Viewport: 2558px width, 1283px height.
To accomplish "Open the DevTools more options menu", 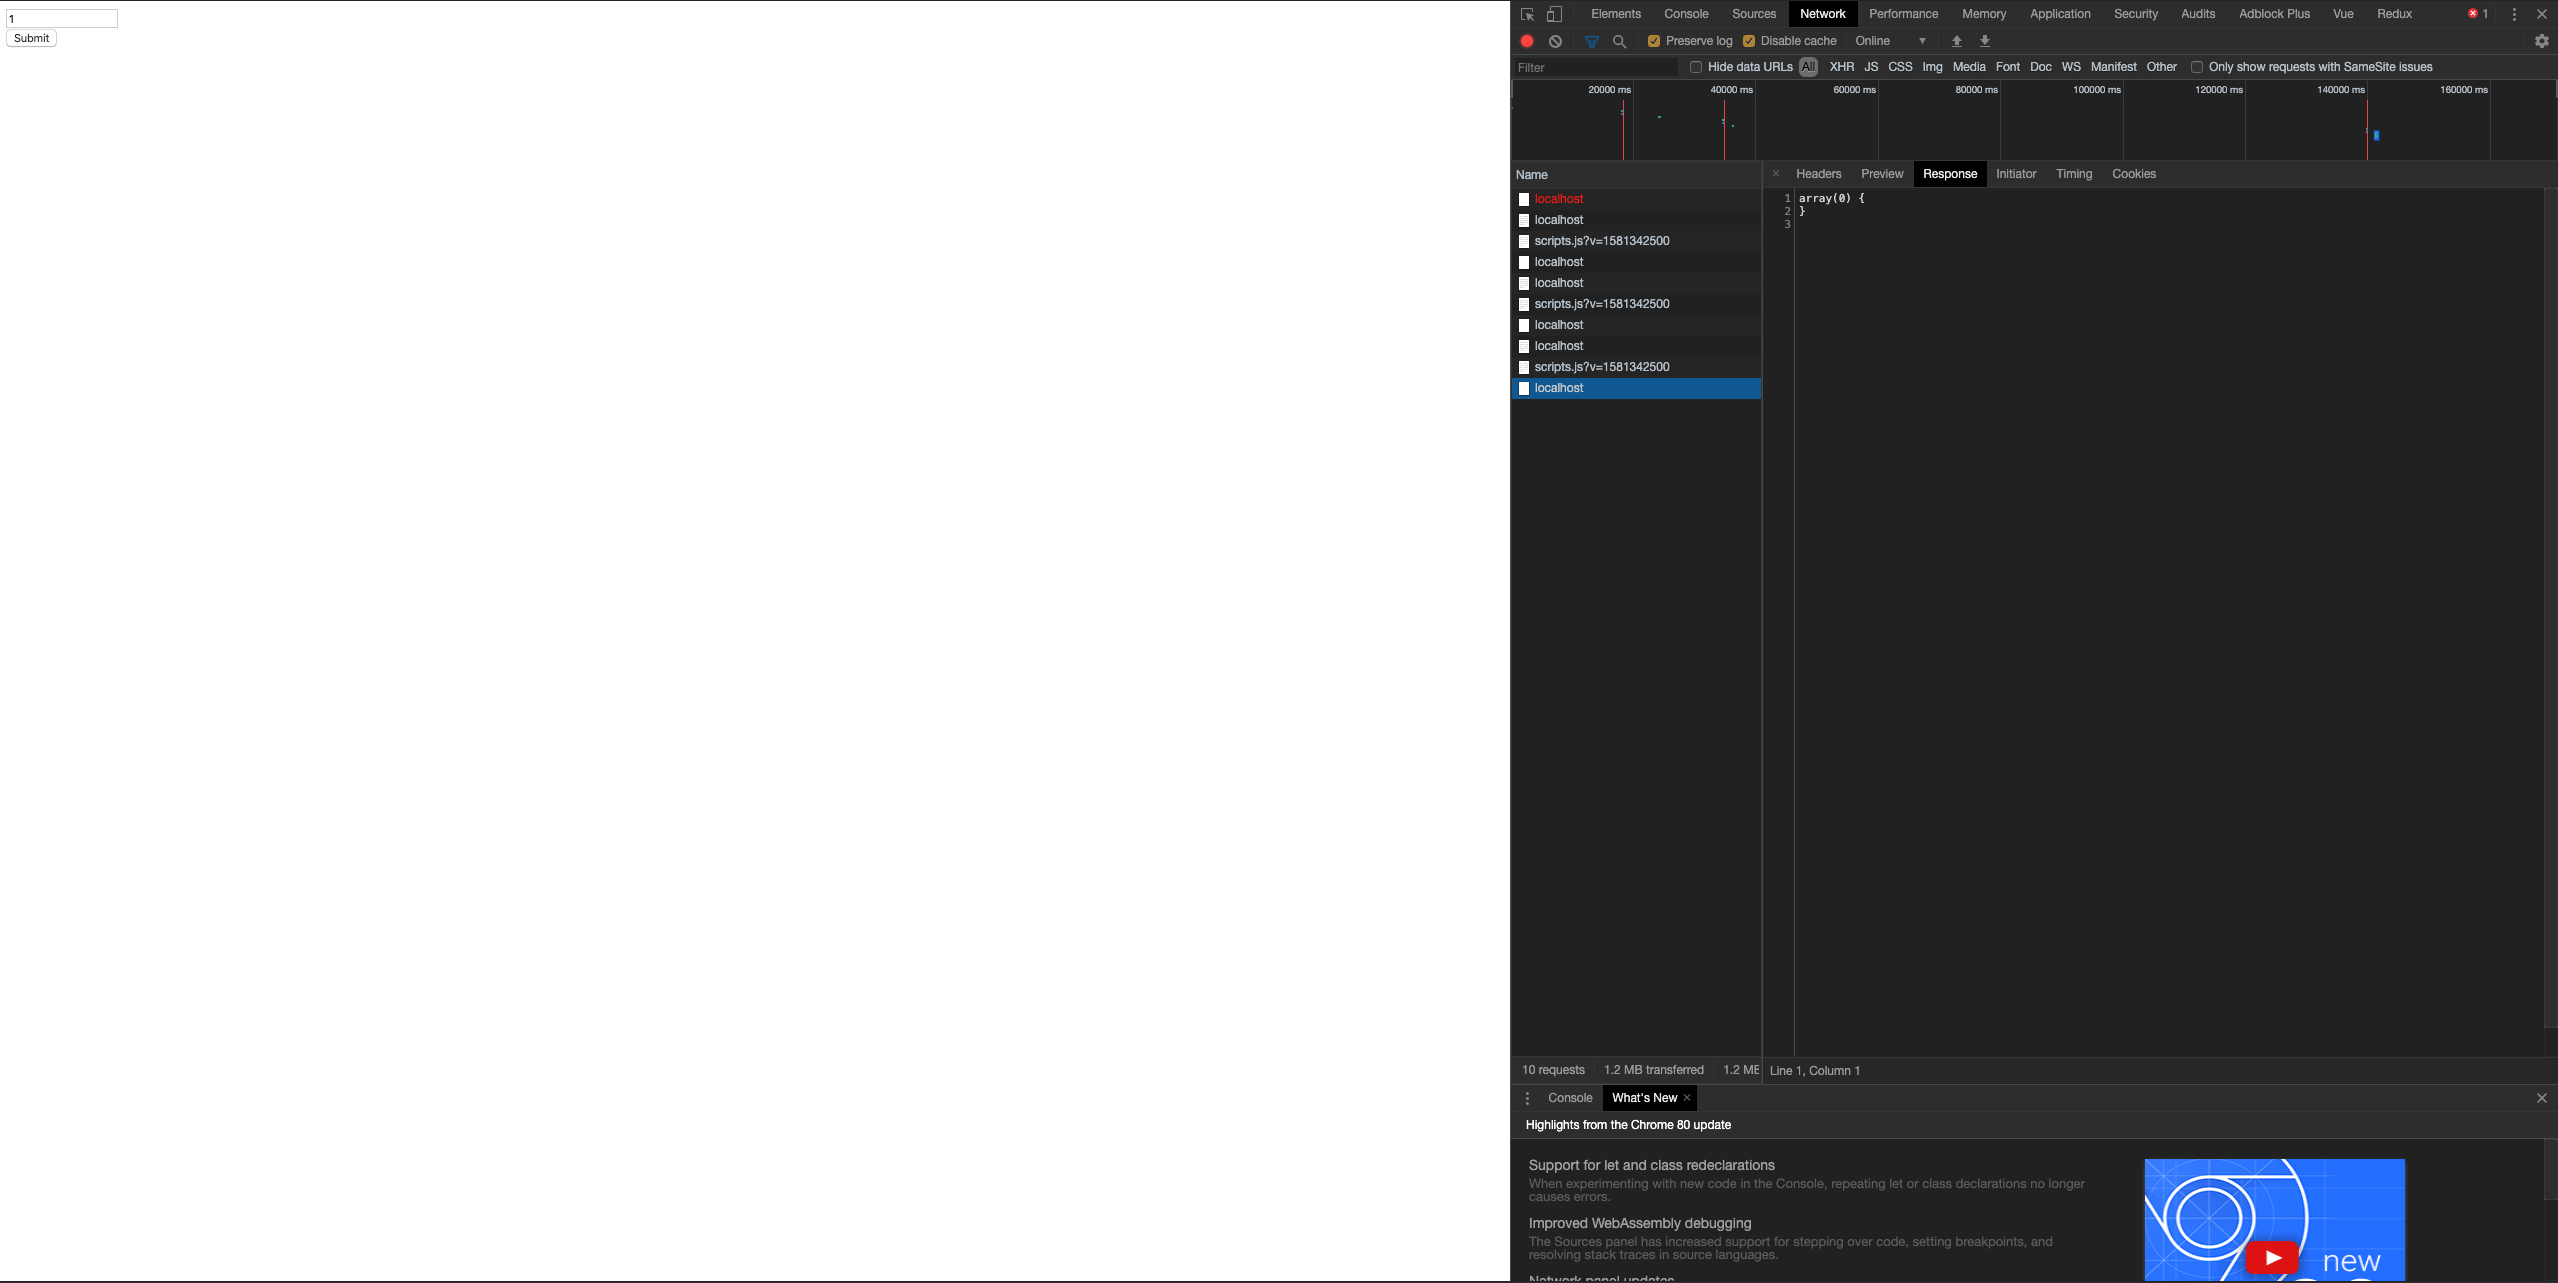I will tap(2513, 14).
